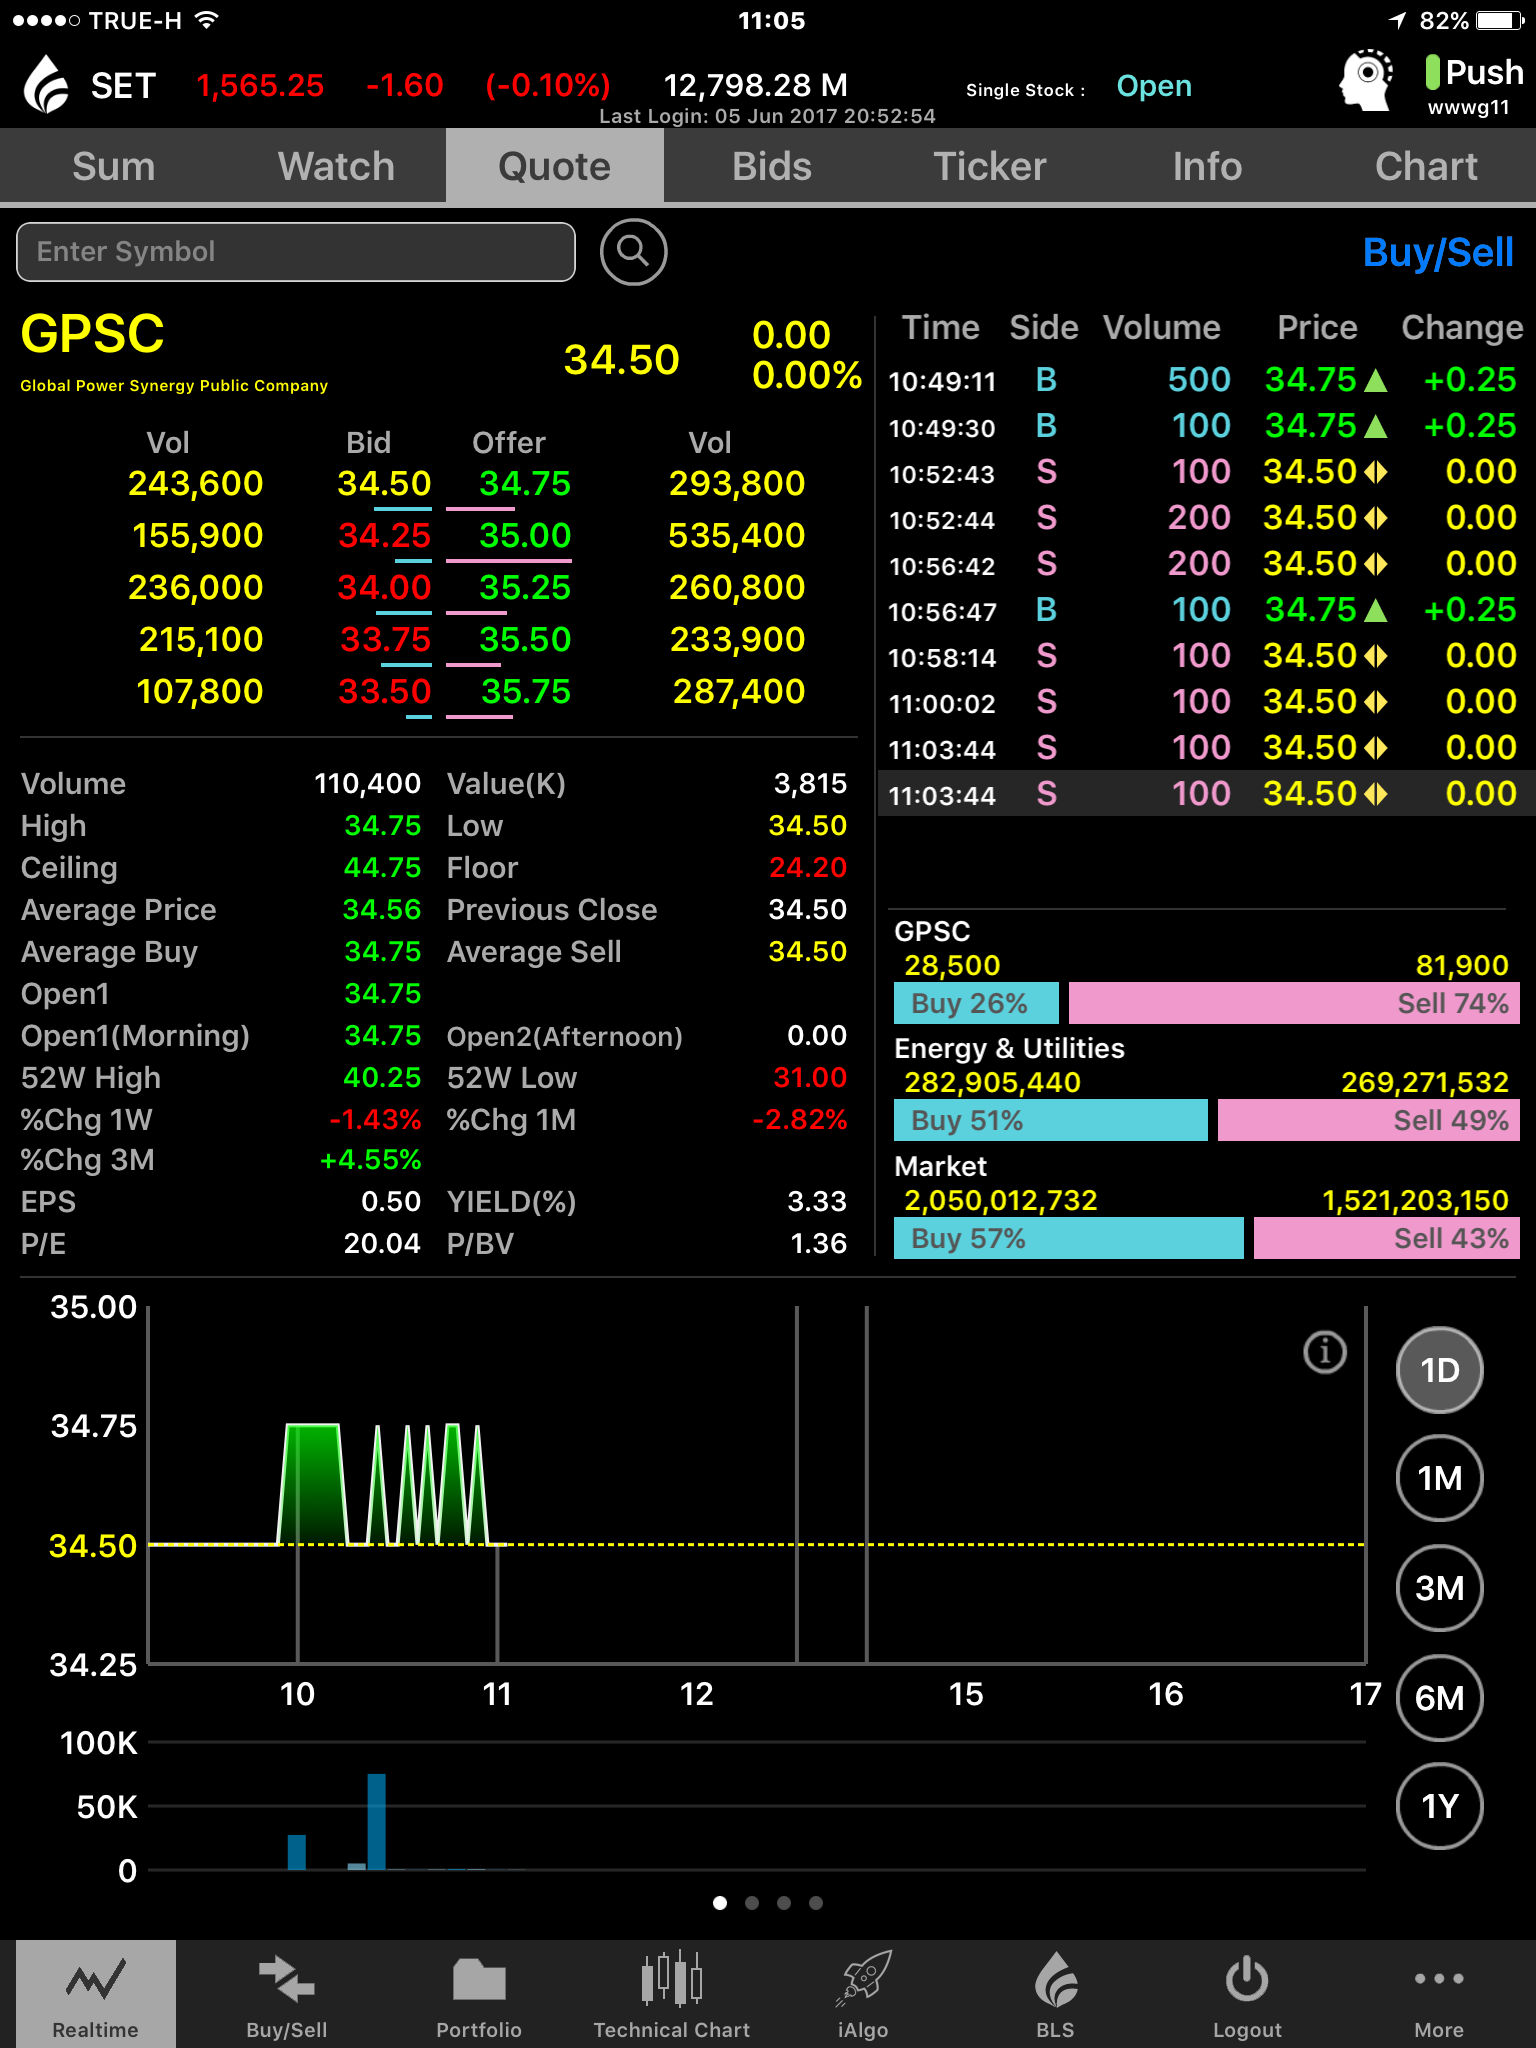
Task: Switch to the Info tab
Action: point(1207,166)
